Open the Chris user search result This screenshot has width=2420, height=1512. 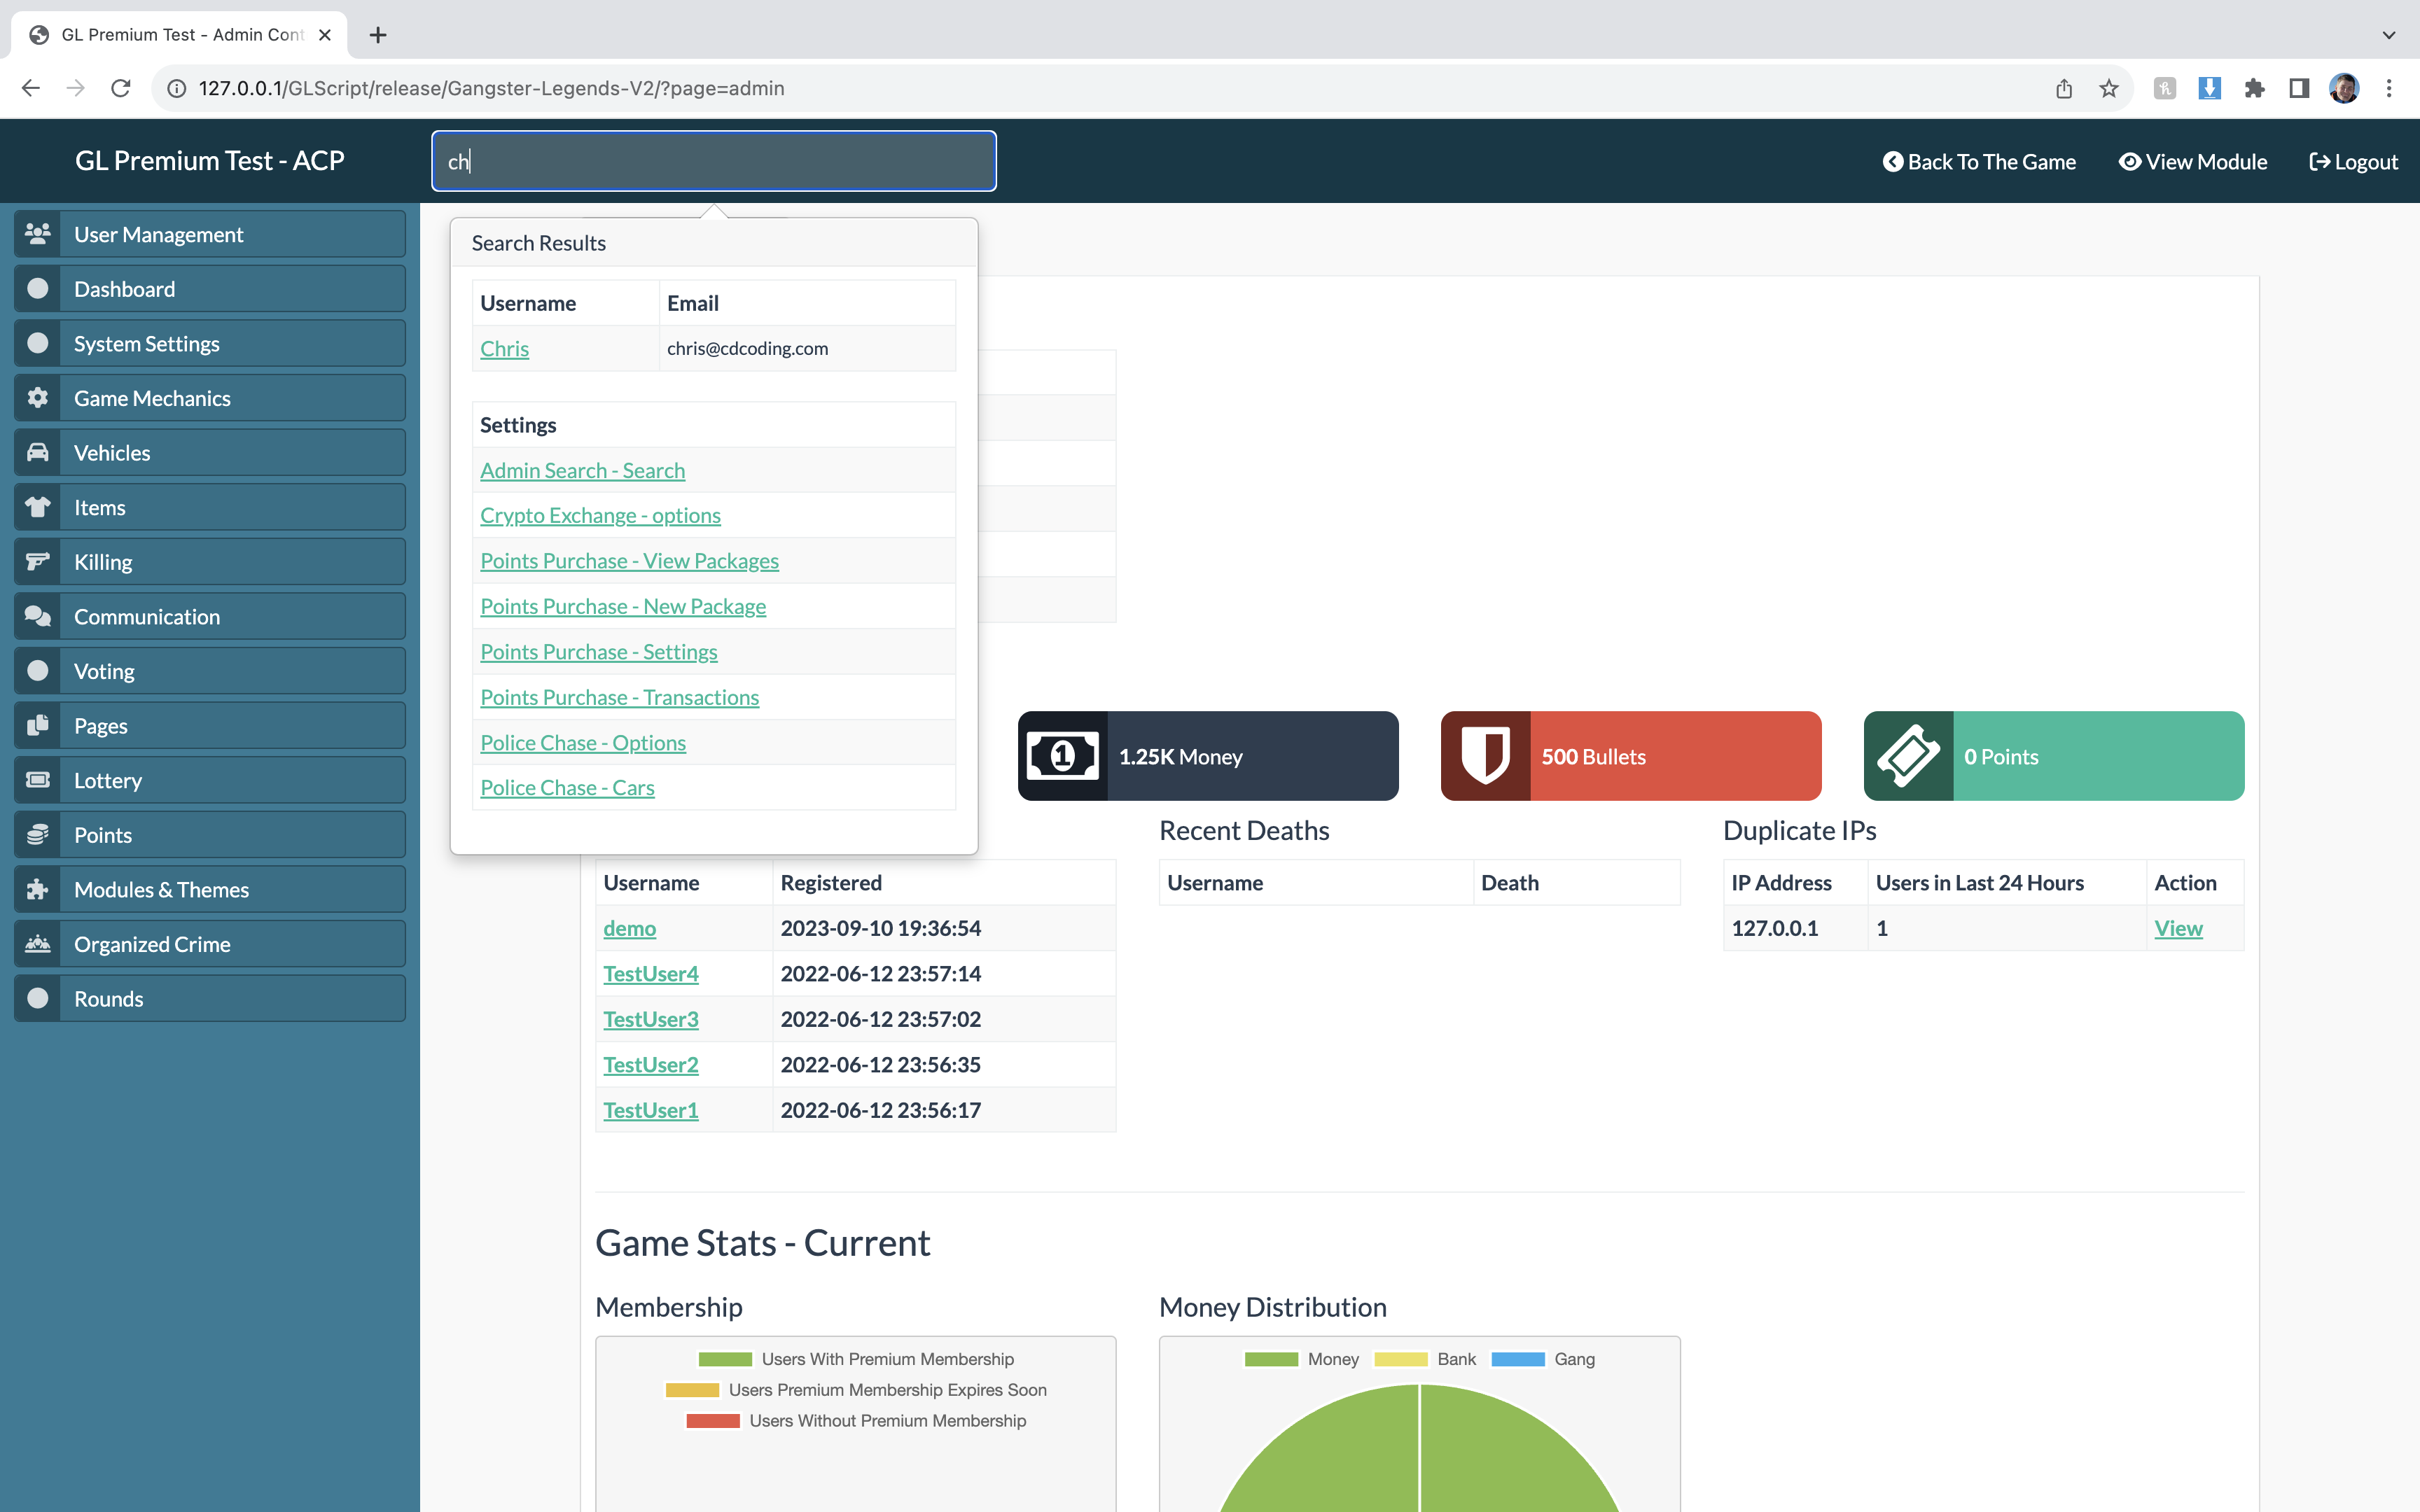coord(504,349)
